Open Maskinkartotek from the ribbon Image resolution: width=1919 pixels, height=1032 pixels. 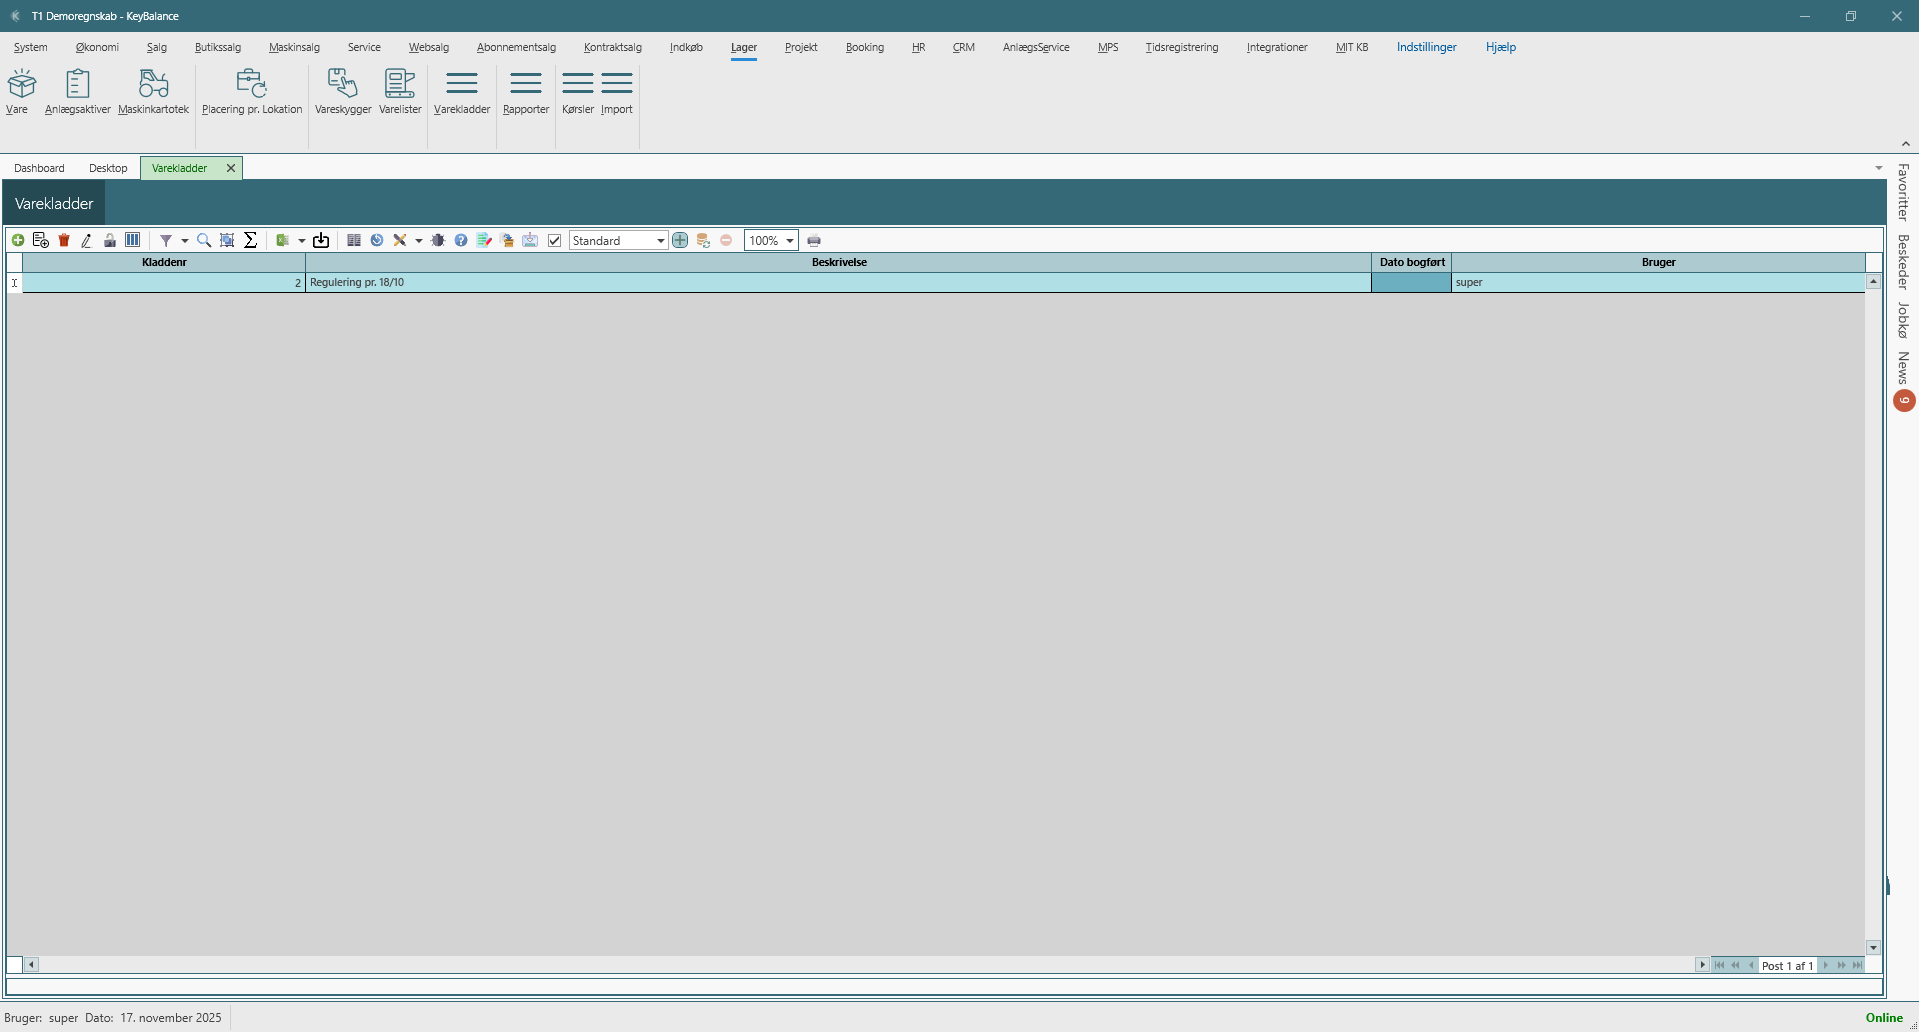click(x=153, y=92)
